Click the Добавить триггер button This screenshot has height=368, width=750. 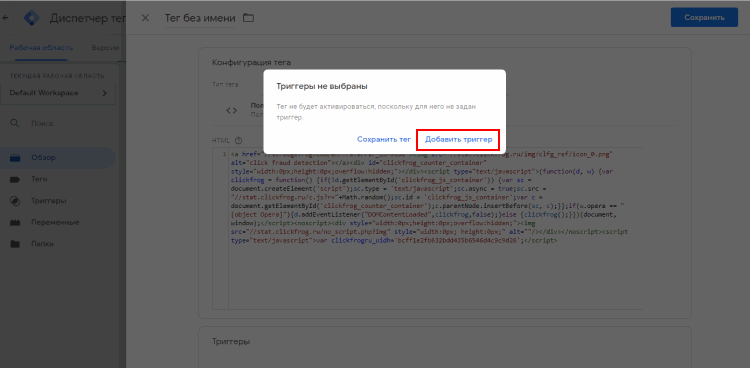pos(458,140)
